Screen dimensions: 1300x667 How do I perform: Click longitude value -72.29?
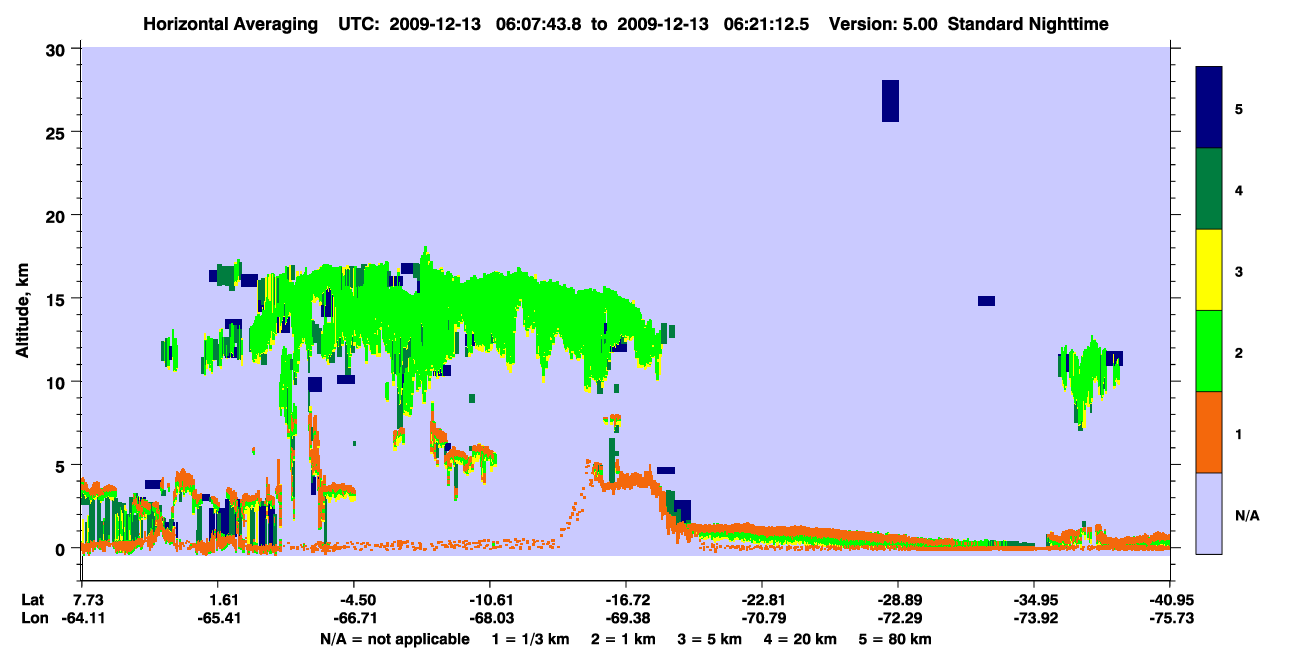(897, 619)
